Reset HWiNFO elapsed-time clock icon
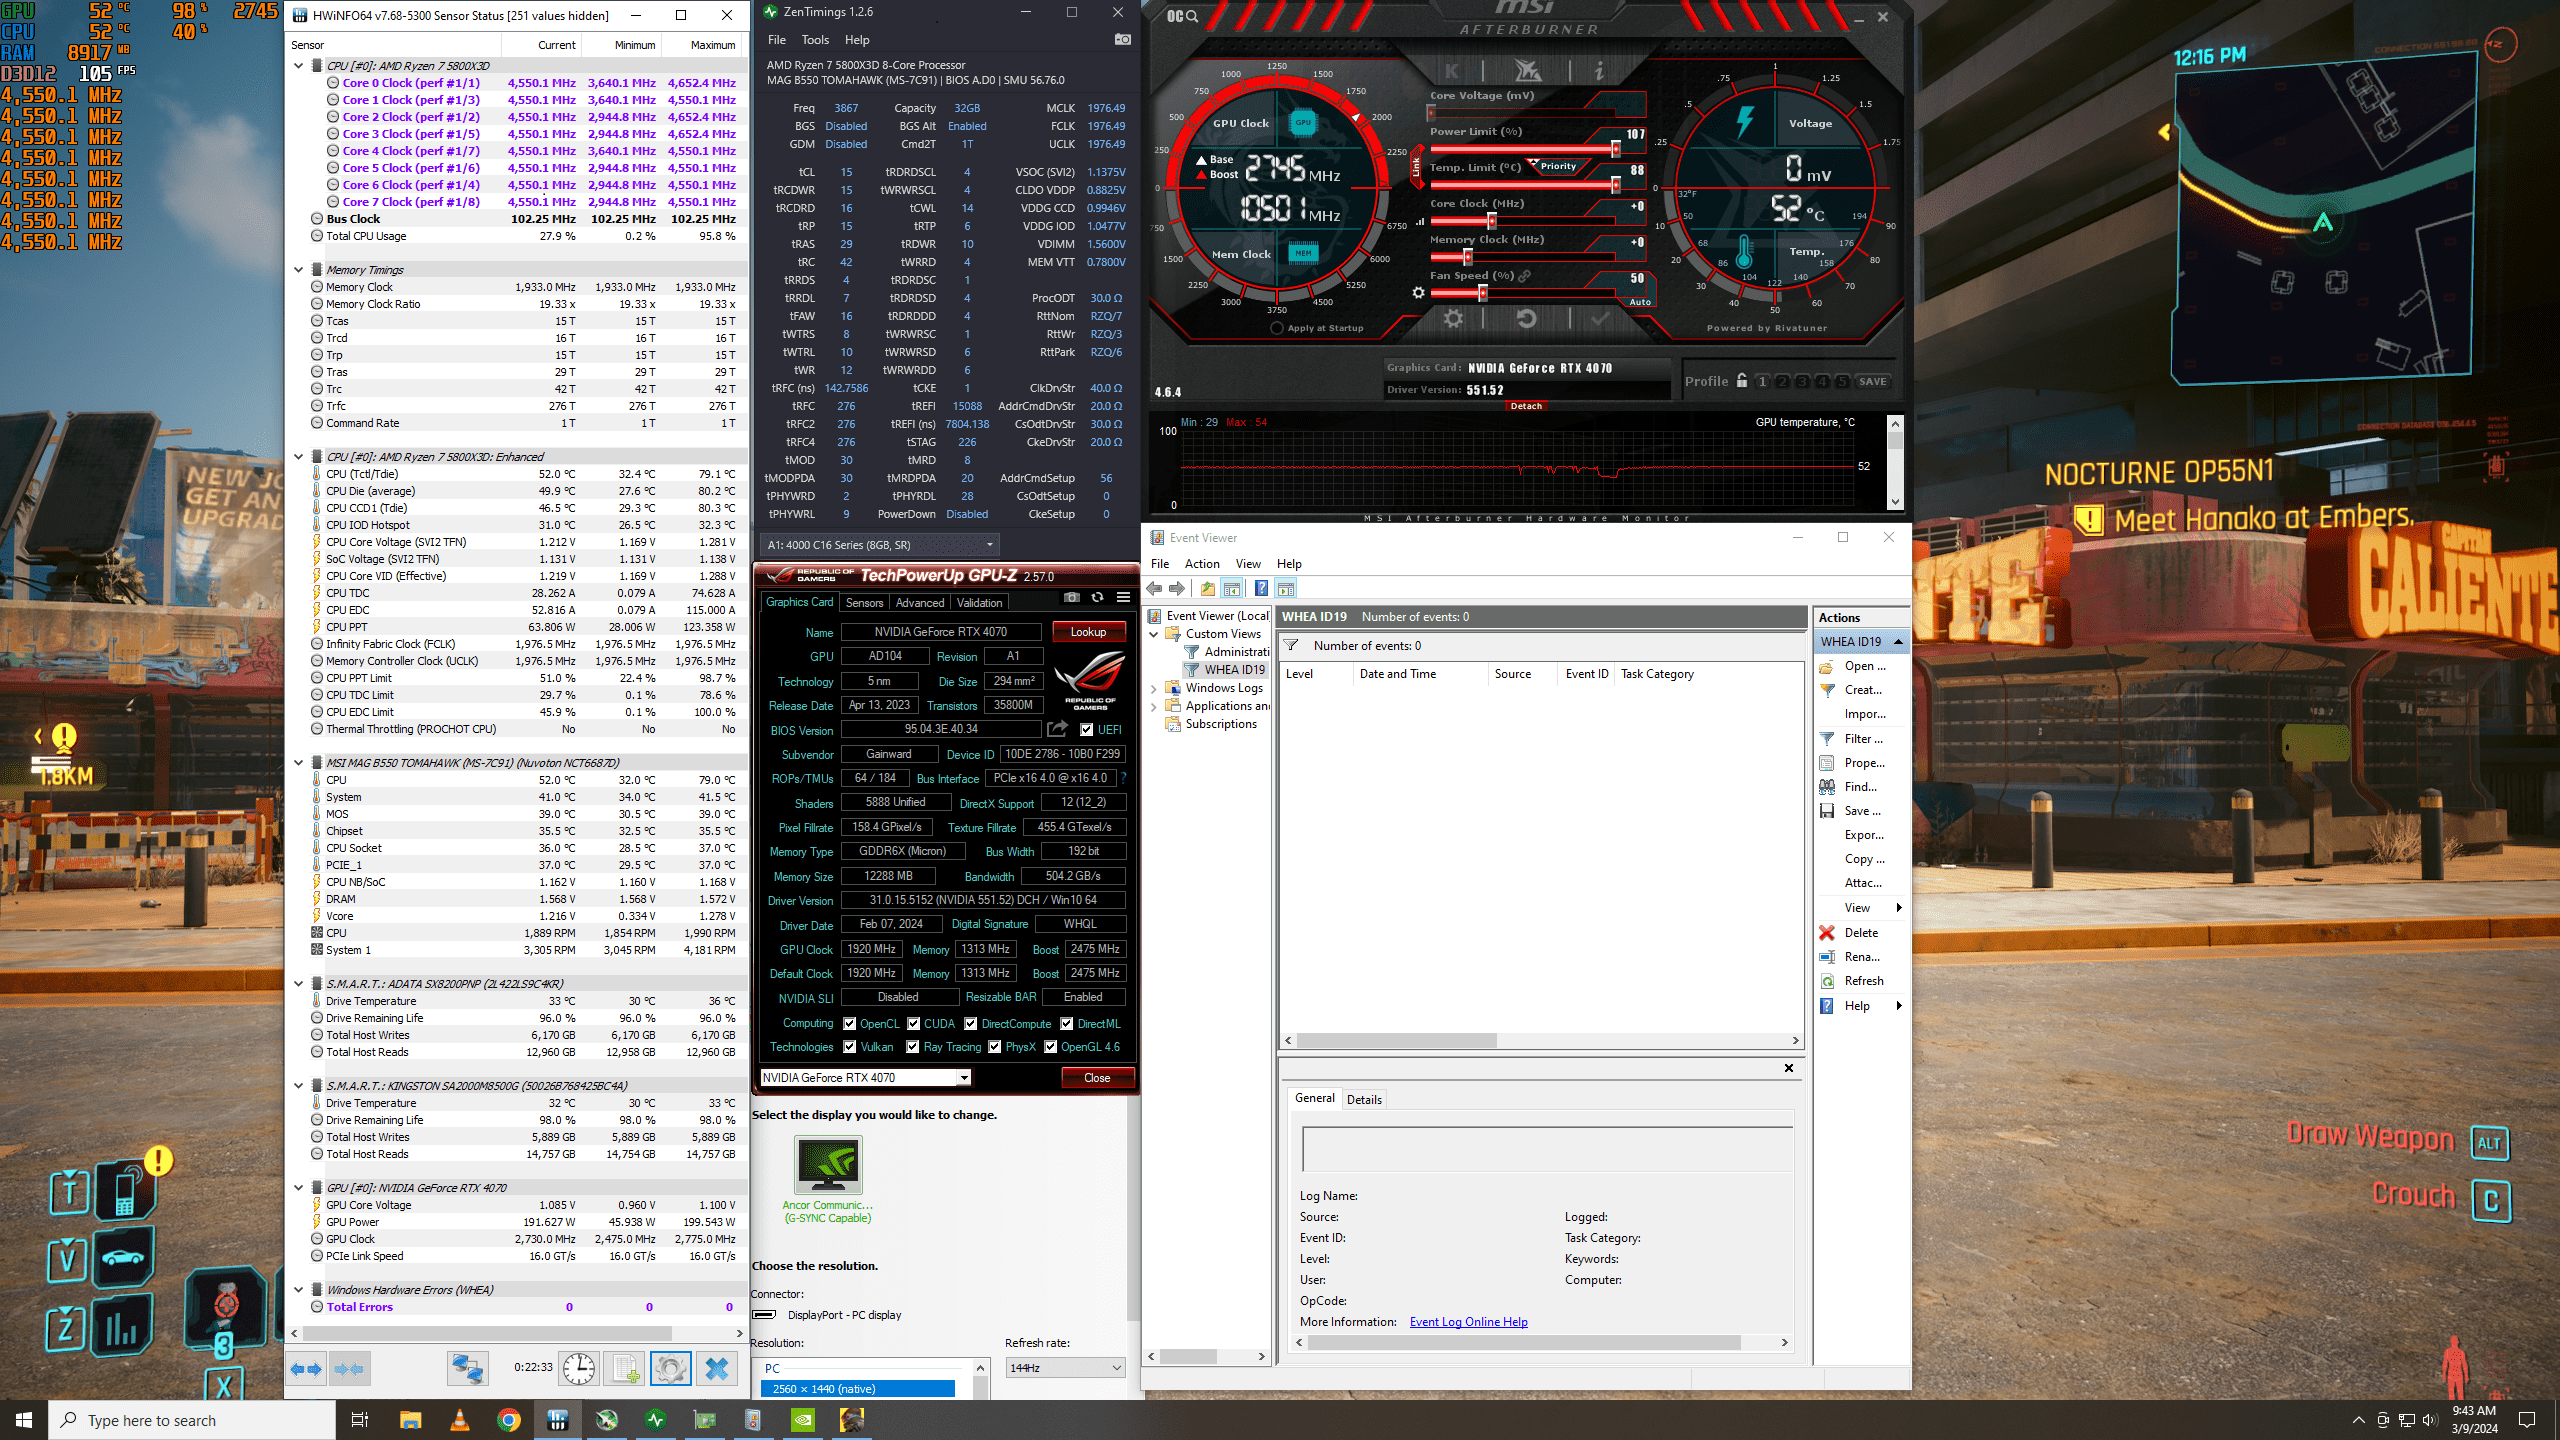 579,1368
